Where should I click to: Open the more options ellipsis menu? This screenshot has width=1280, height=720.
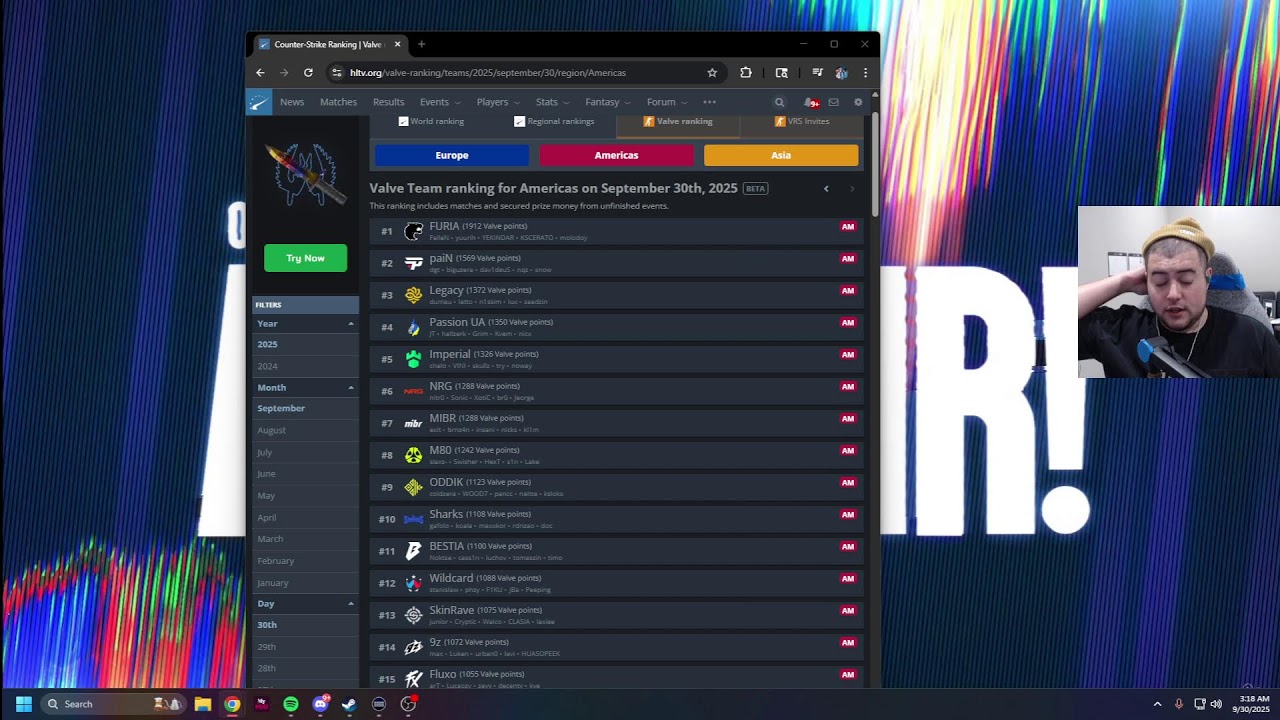click(709, 102)
